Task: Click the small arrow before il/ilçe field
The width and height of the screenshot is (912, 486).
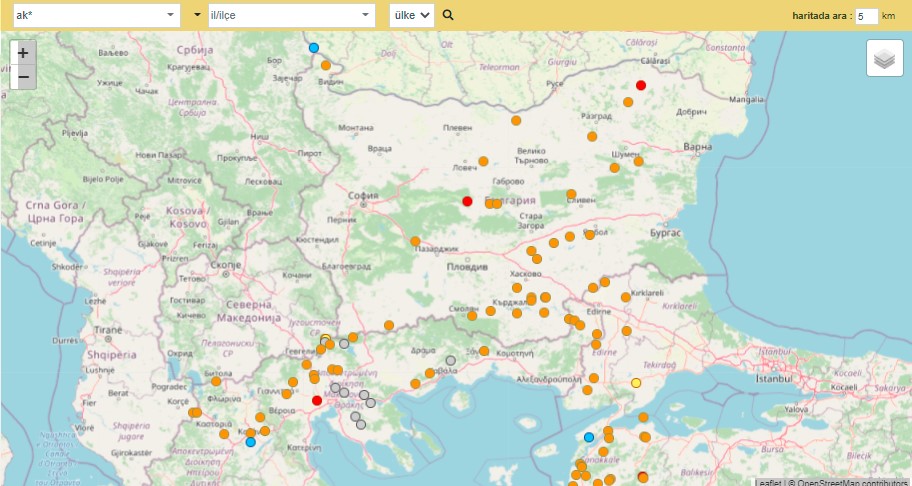Action: [197, 15]
